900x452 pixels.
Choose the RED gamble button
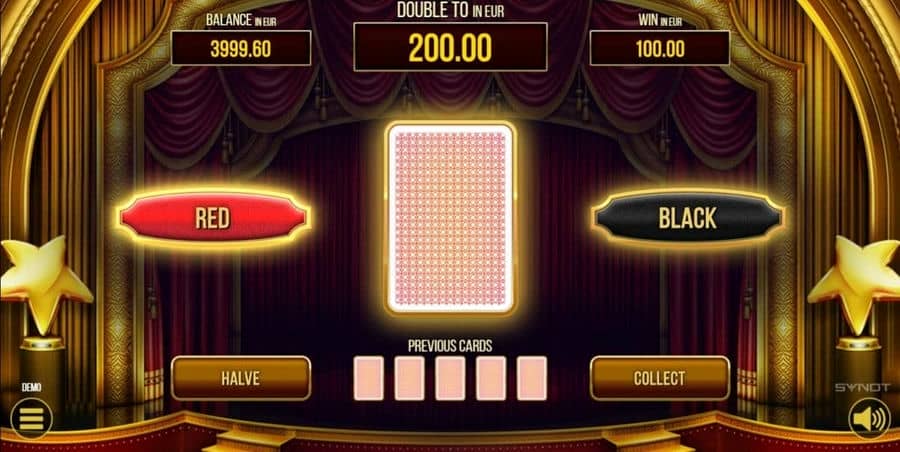click(x=214, y=218)
